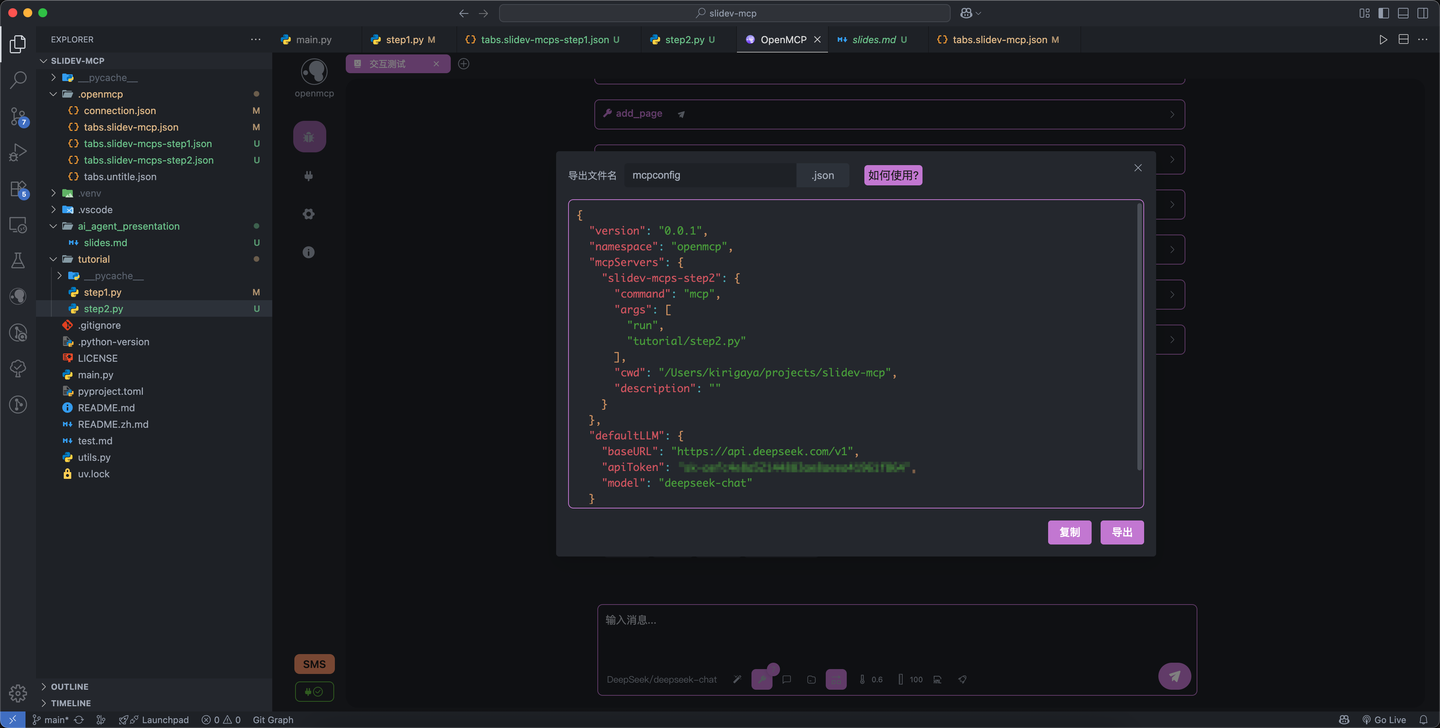1440x728 pixels.
Task: Run the file with the play icon
Action: pyautogui.click(x=1383, y=40)
